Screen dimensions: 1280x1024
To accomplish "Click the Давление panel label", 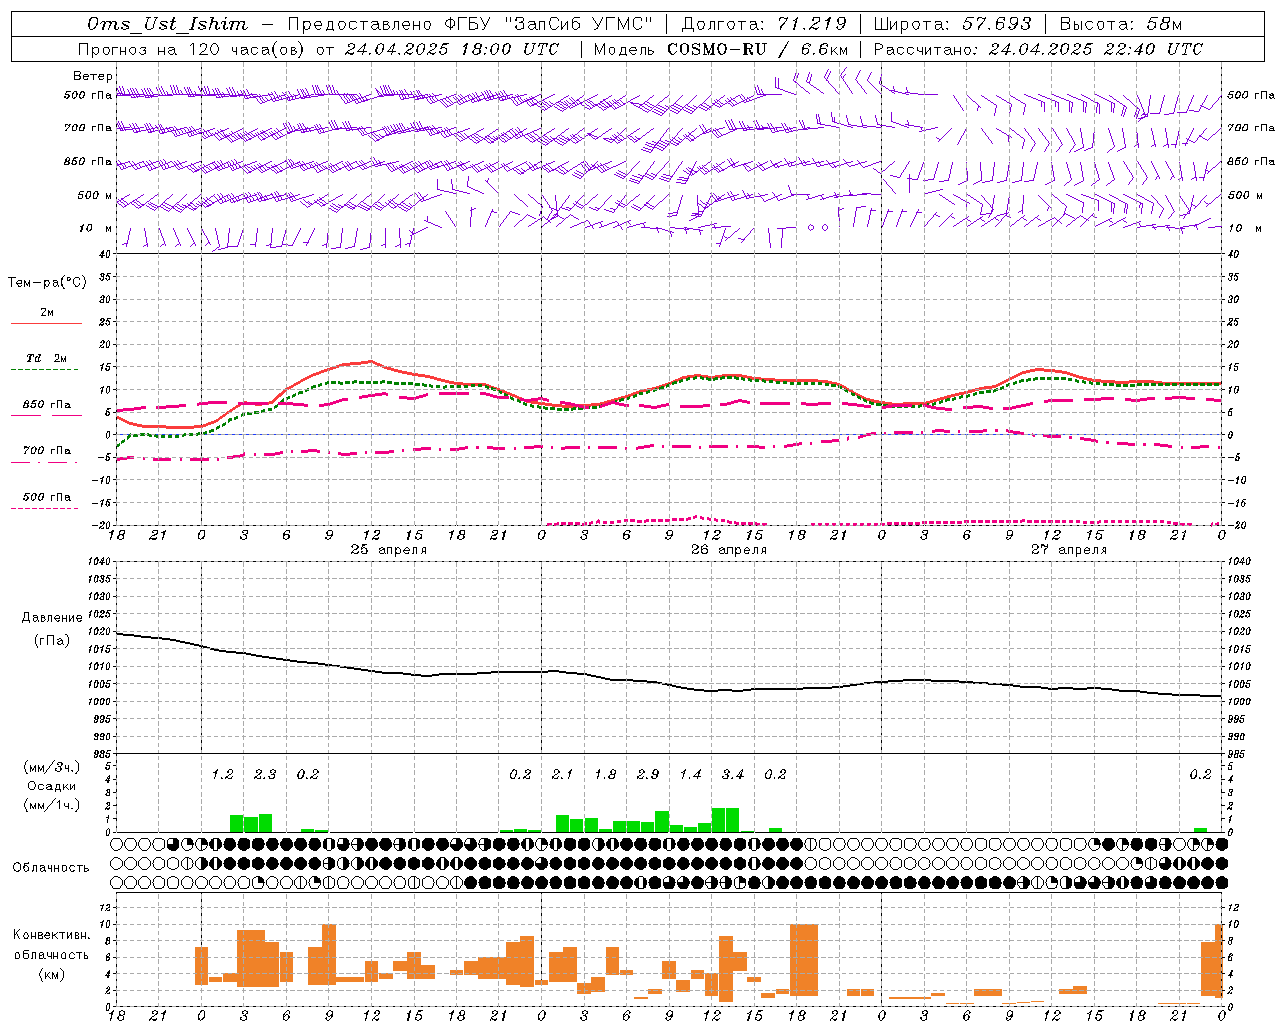I will point(52,618).
